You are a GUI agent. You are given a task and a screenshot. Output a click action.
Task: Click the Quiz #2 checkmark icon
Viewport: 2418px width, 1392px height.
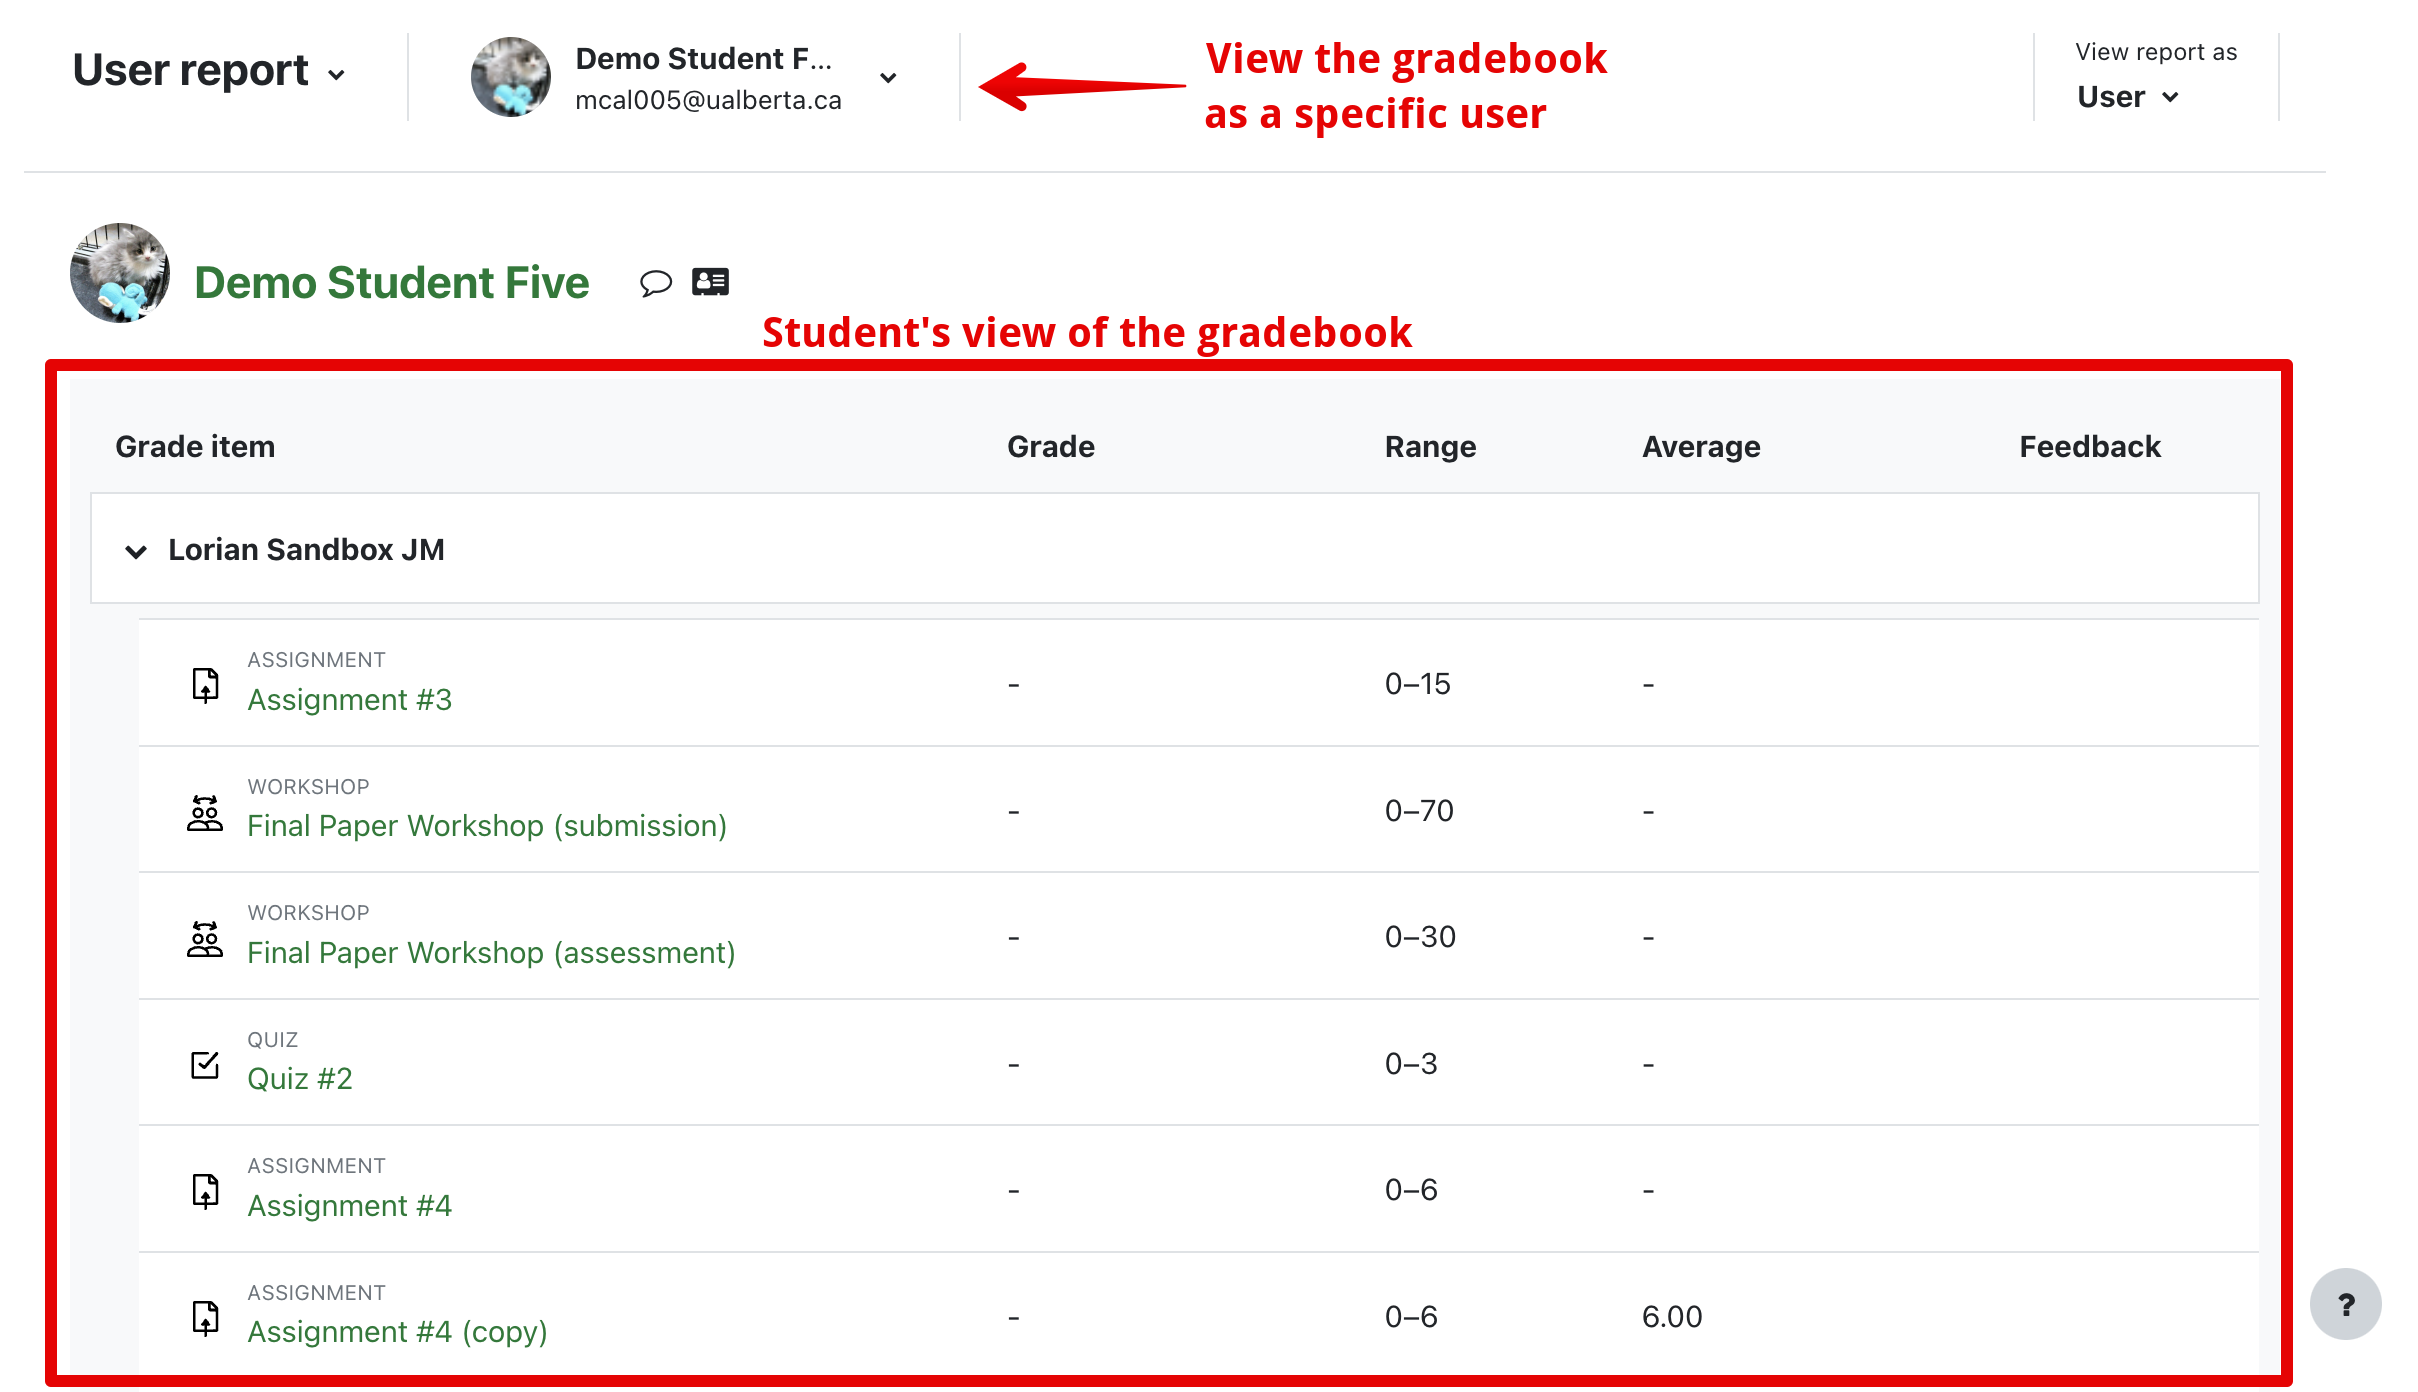[205, 1065]
